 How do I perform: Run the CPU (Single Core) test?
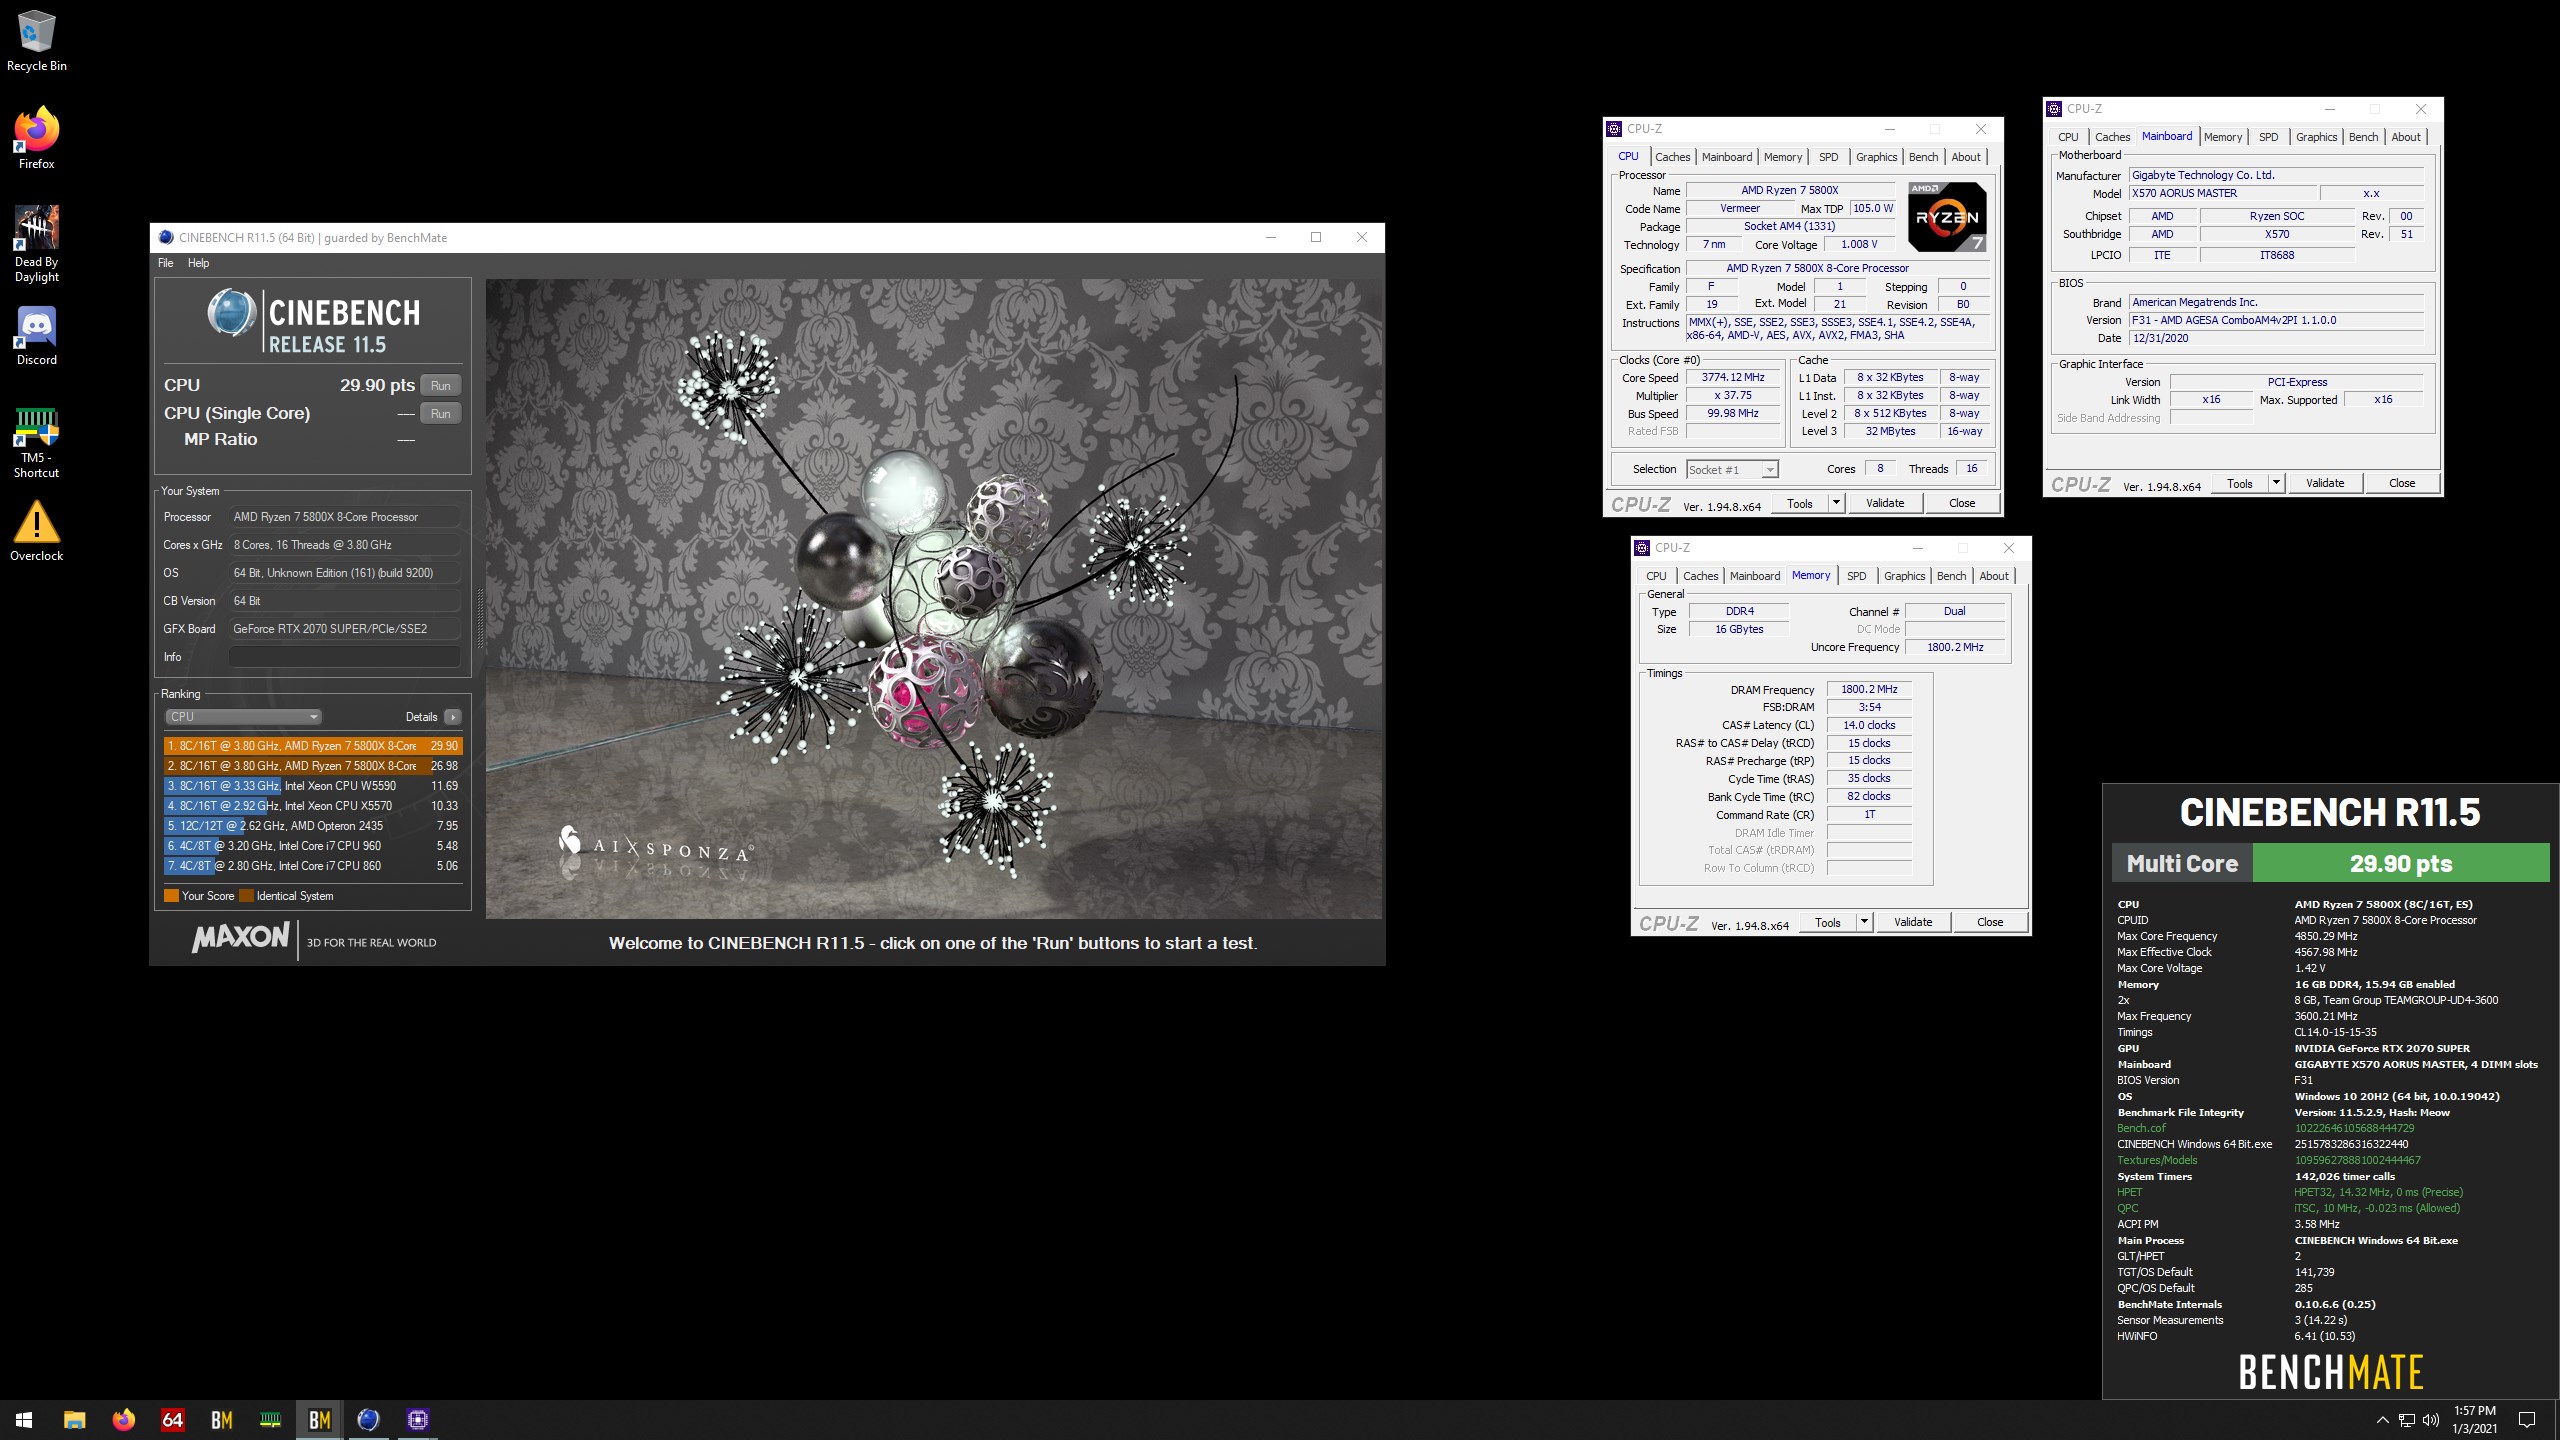(440, 413)
